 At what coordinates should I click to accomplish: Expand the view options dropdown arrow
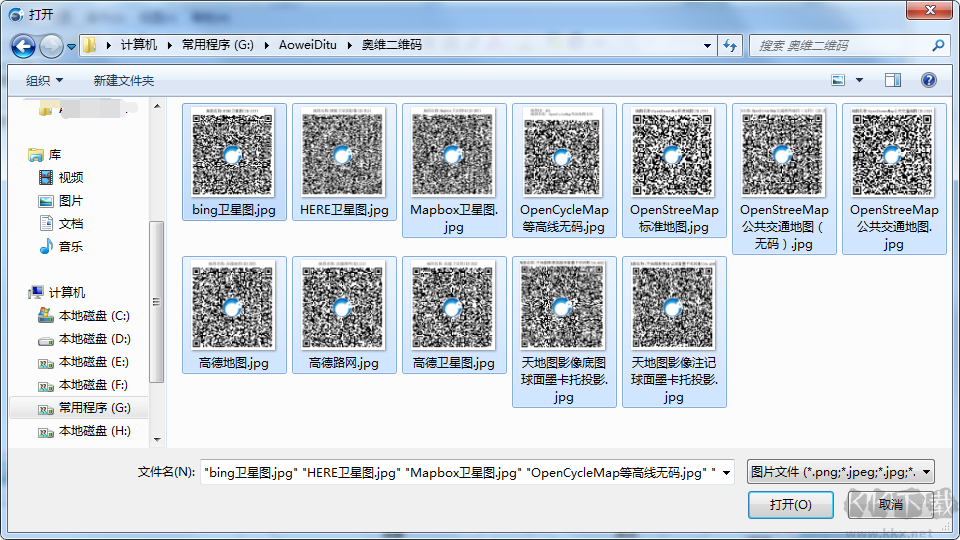point(859,80)
